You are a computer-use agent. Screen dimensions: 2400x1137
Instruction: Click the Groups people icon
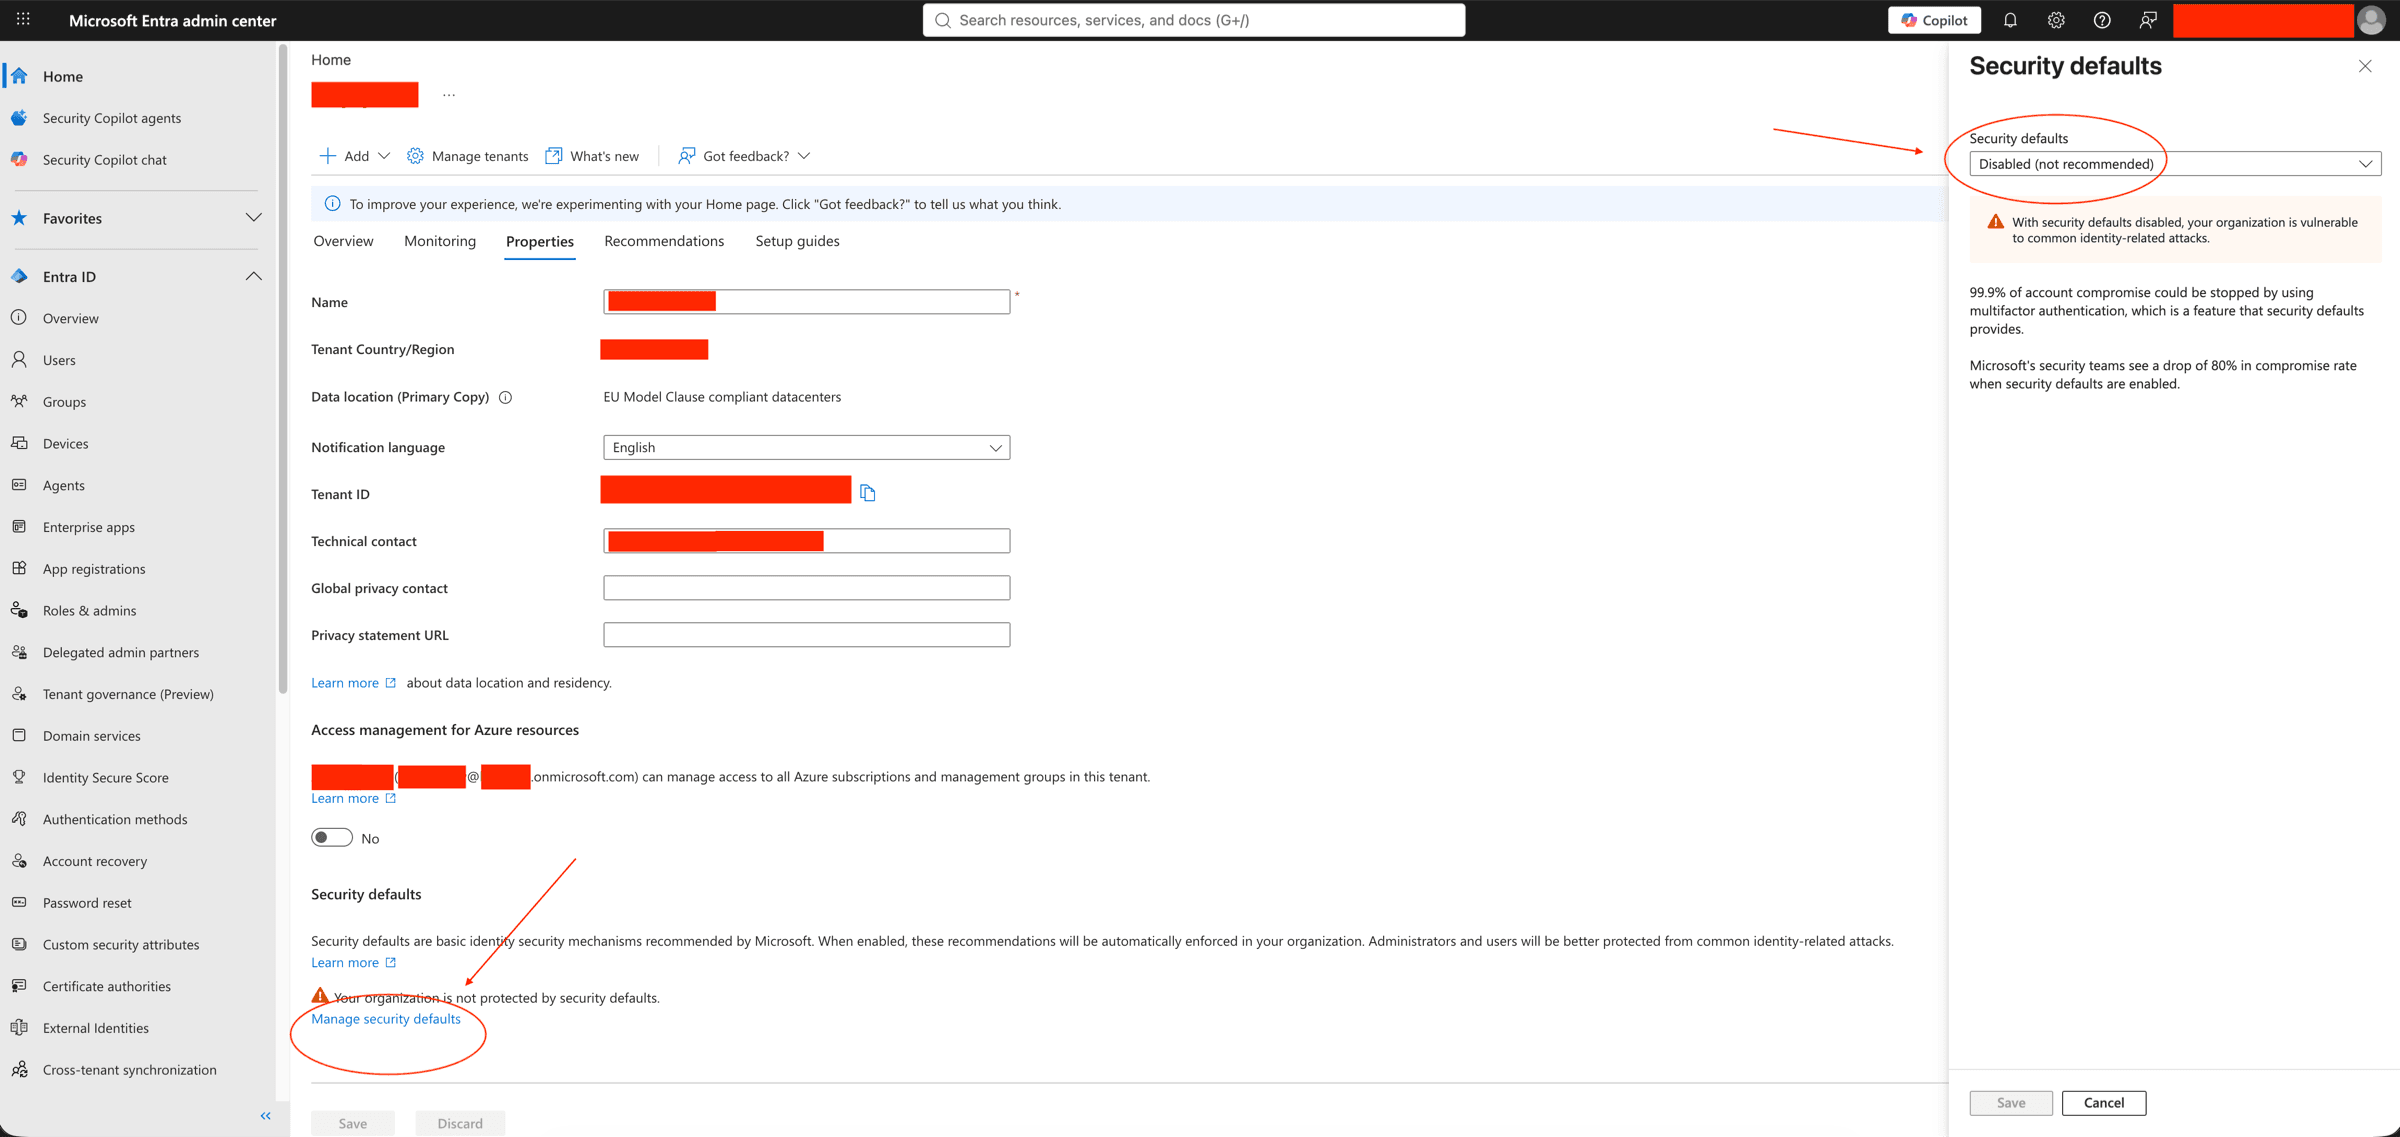(x=19, y=402)
